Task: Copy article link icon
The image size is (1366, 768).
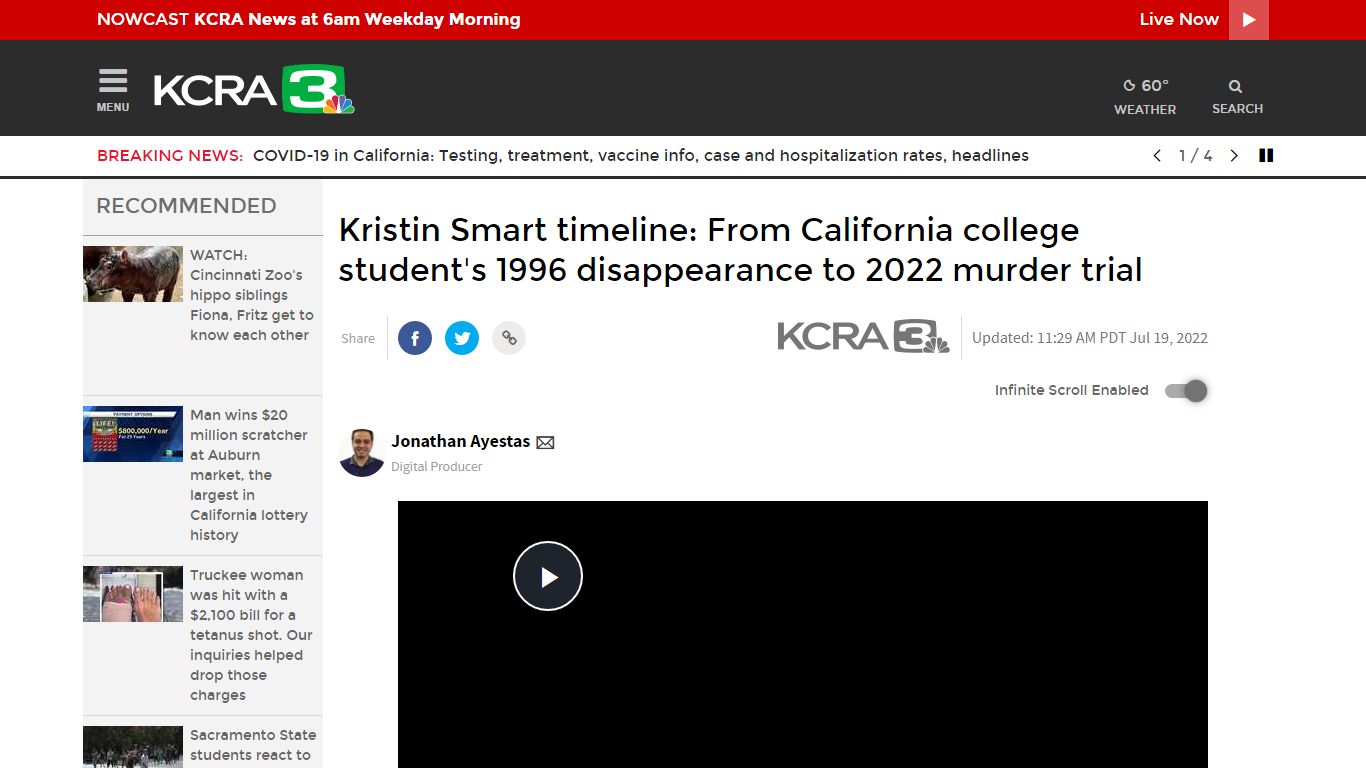Action: coord(509,338)
